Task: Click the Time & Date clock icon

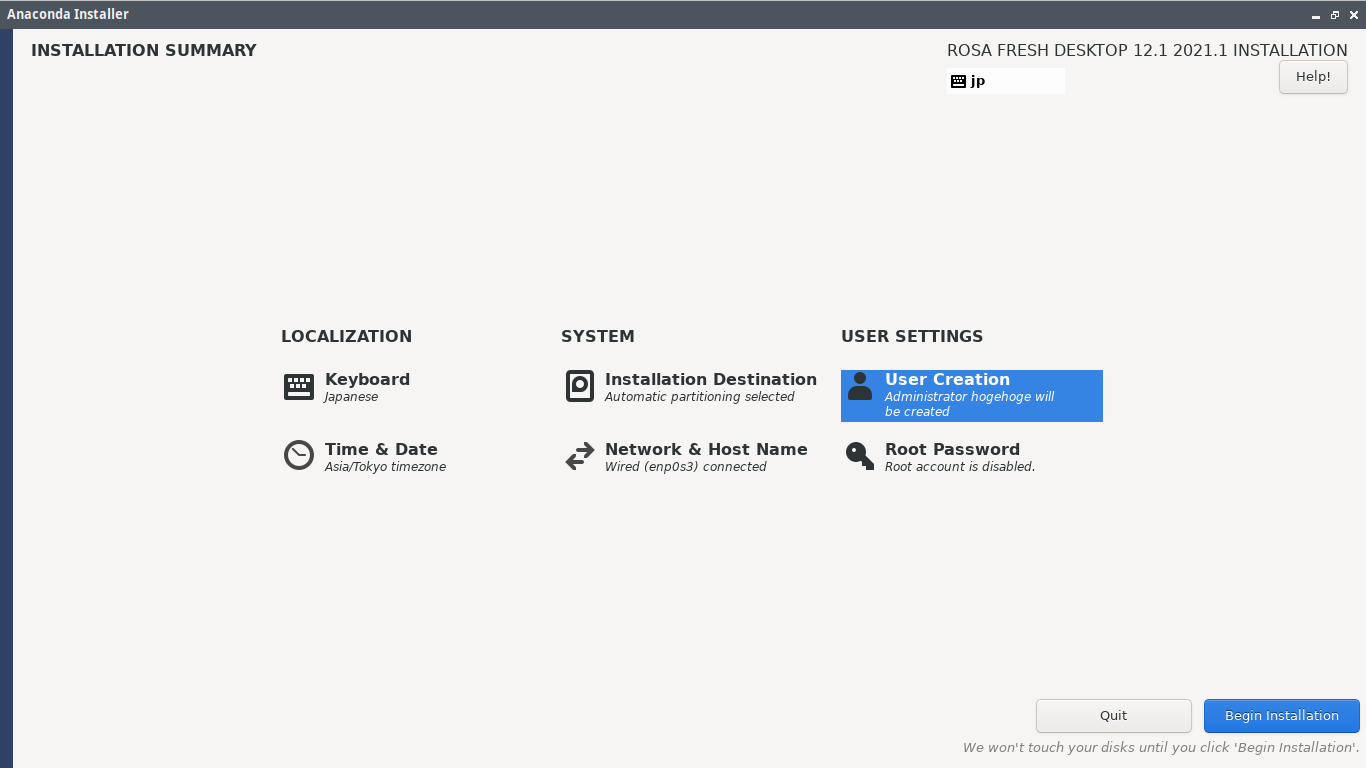Action: (298, 455)
